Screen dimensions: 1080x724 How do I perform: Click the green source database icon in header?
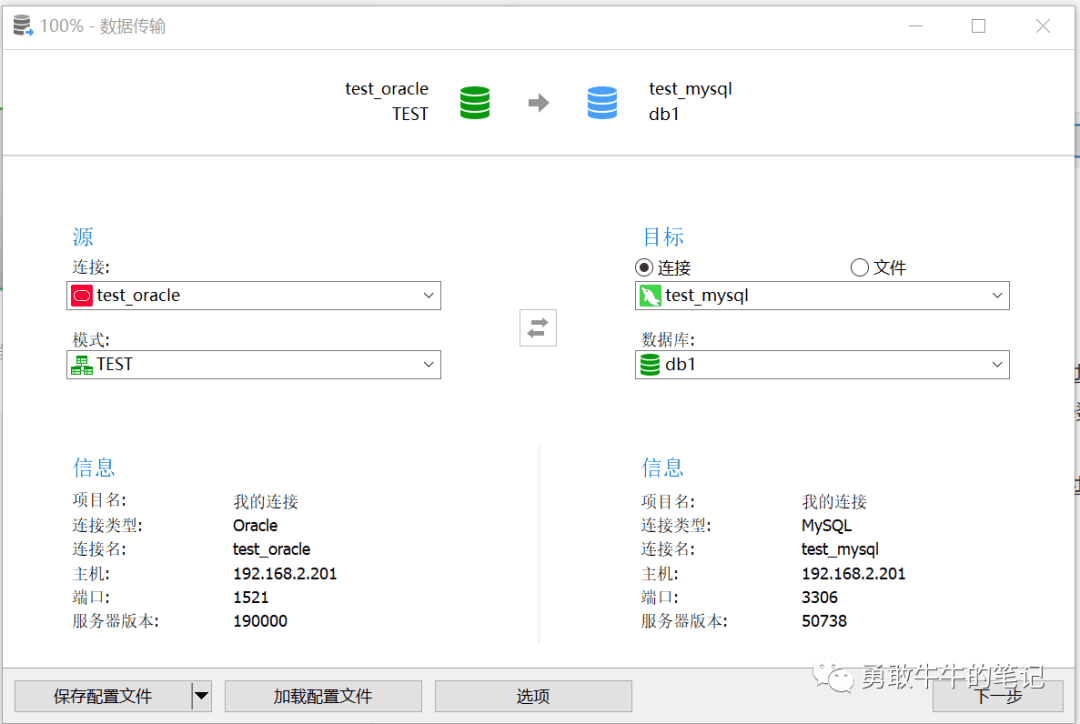click(475, 102)
